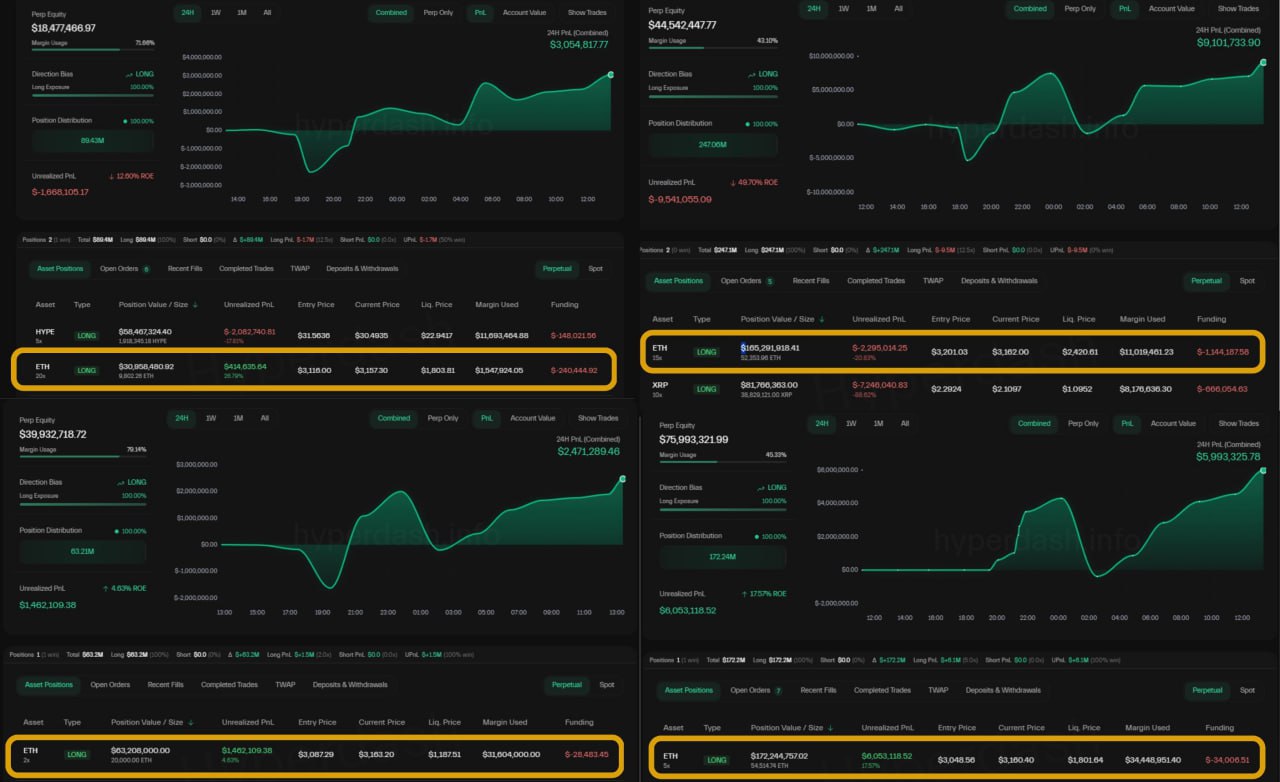Toggle Show Trades in the $18,477,466.97 panel
The height and width of the screenshot is (782, 1280).
coord(586,12)
